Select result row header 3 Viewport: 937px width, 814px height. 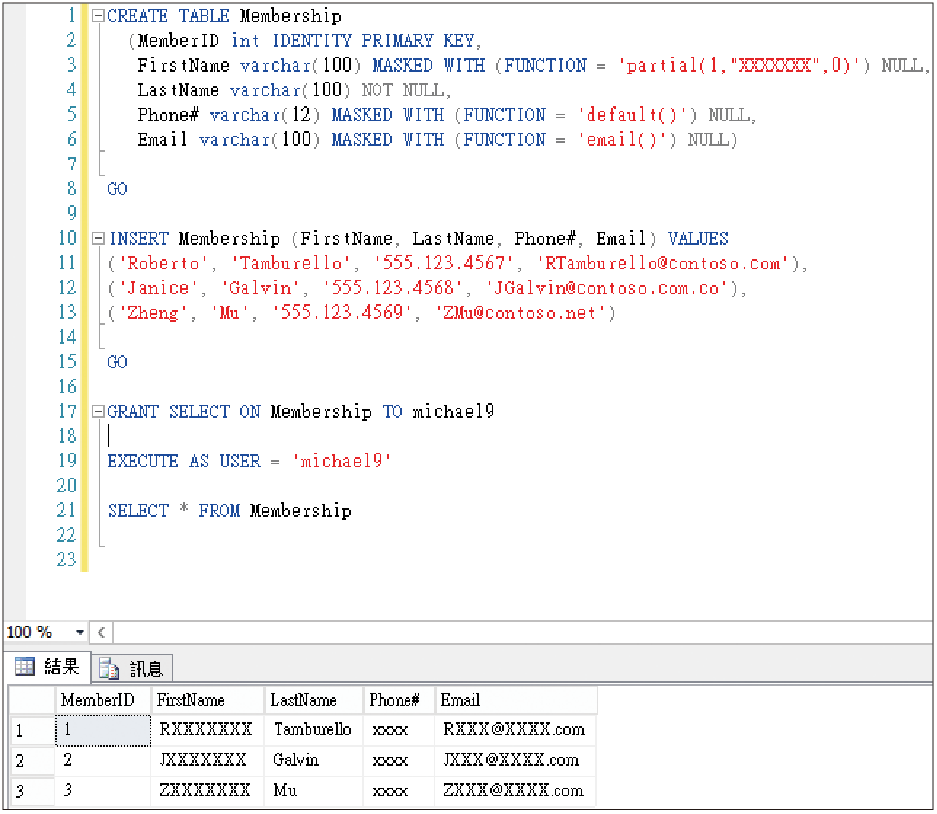[32, 791]
